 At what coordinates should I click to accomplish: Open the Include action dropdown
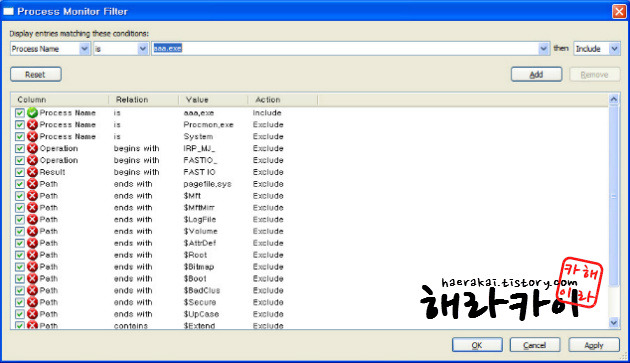point(614,49)
